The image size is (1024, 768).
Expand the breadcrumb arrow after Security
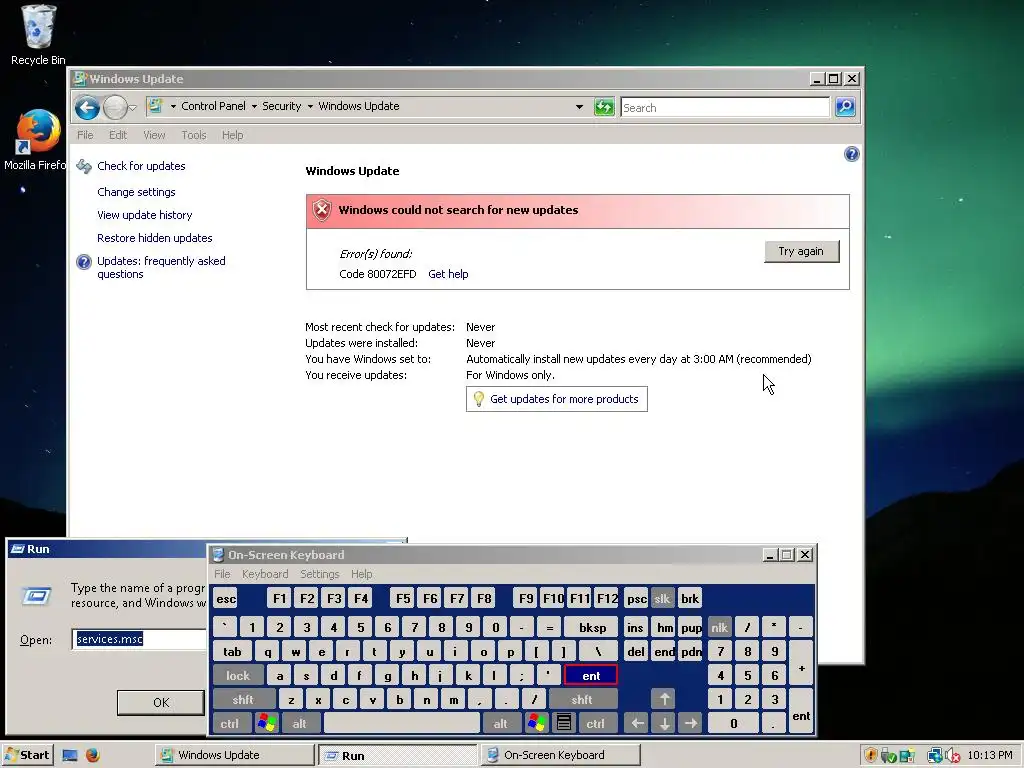pyautogui.click(x=310, y=106)
